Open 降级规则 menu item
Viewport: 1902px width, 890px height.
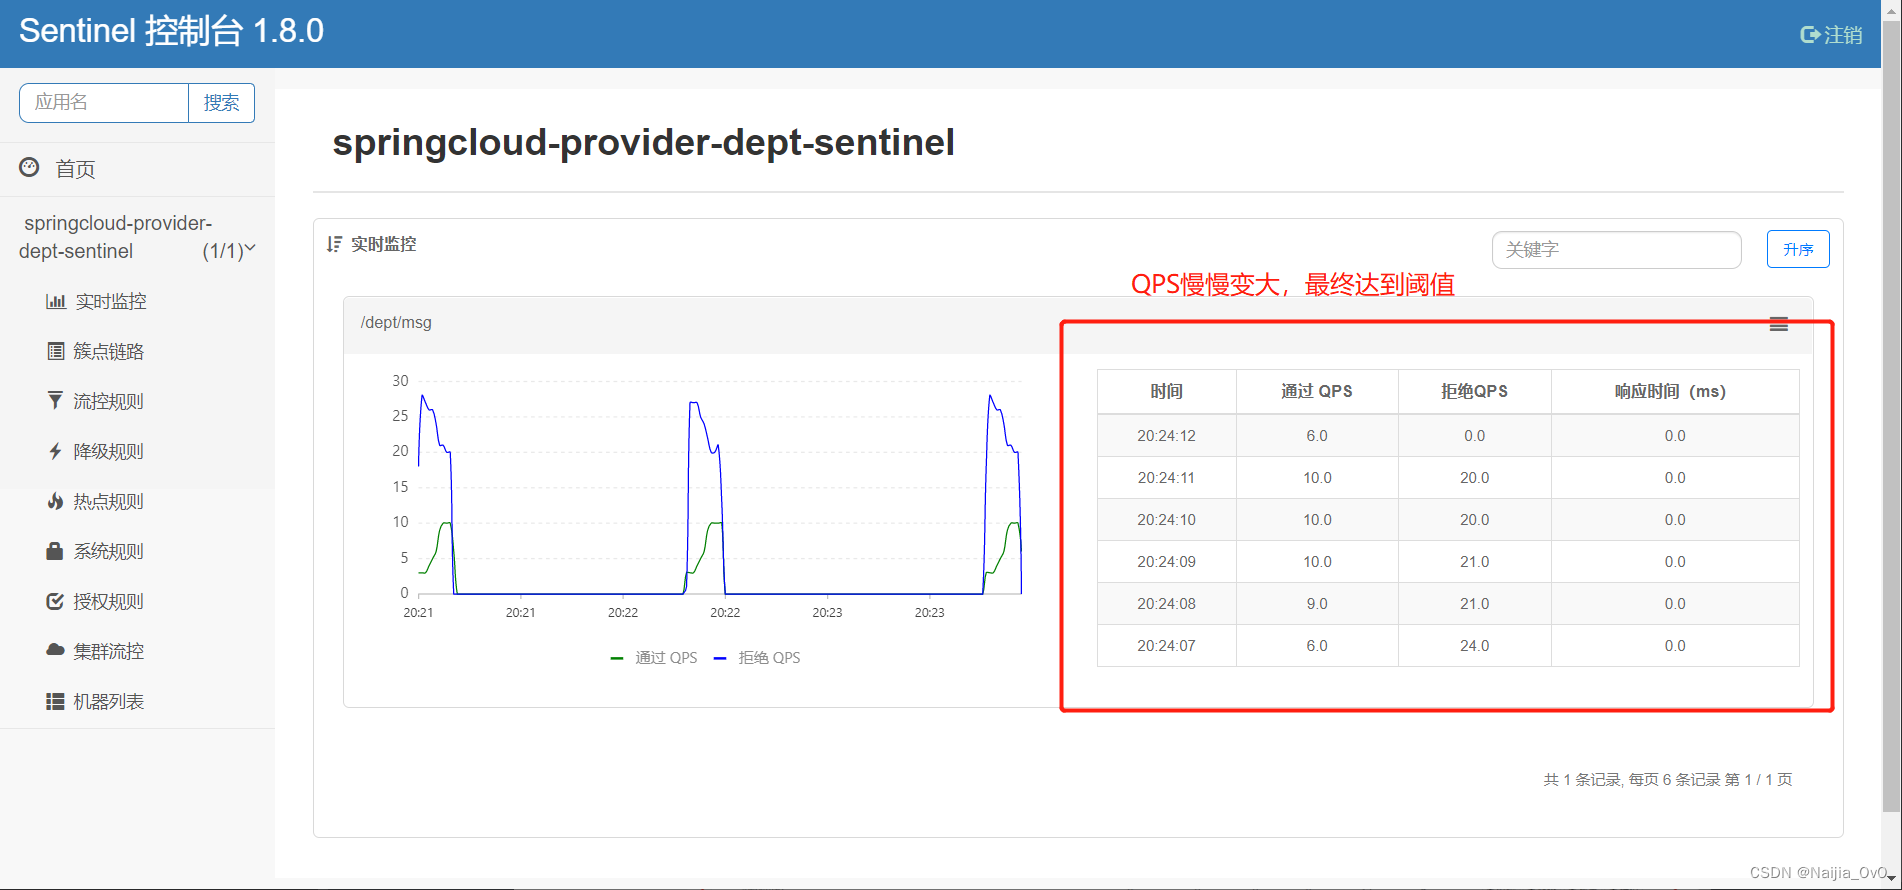click(109, 451)
